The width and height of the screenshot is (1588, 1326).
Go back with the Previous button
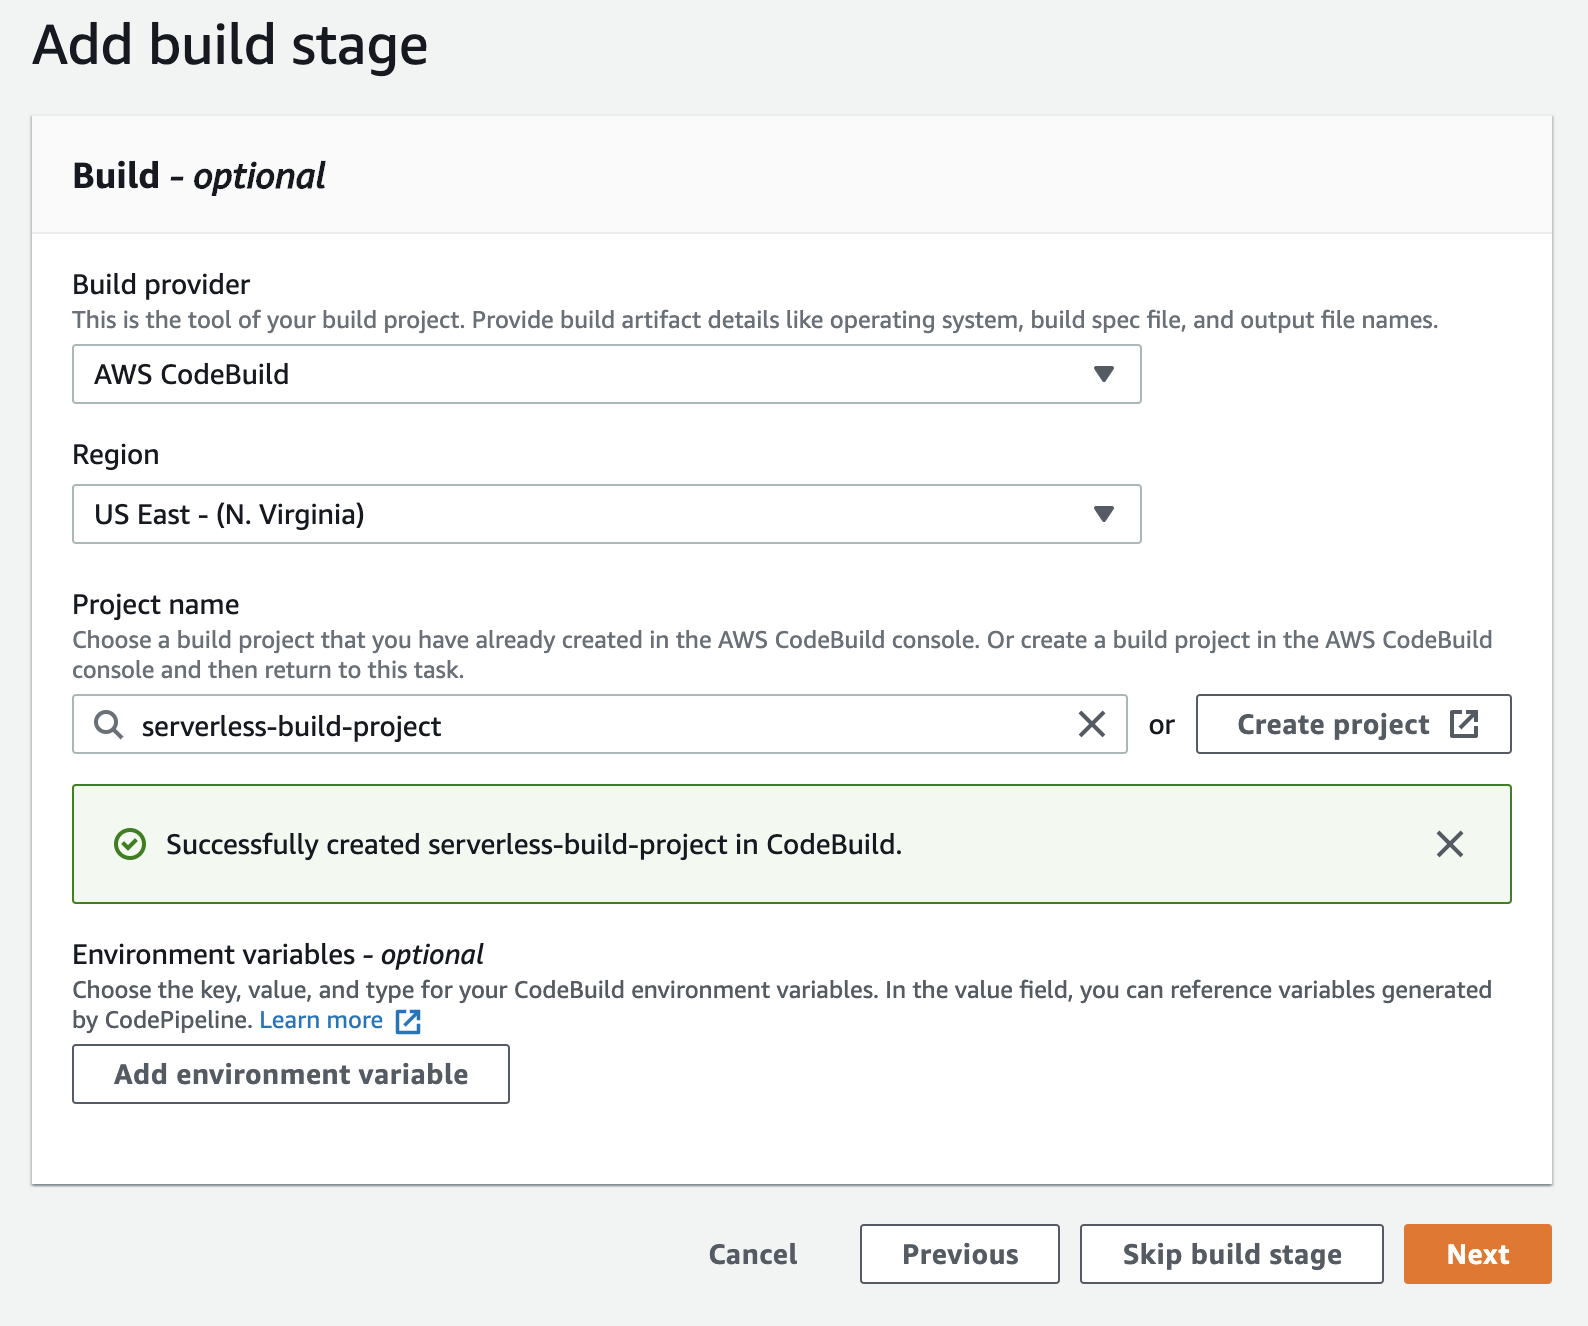pyautogui.click(x=960, y=1254)
